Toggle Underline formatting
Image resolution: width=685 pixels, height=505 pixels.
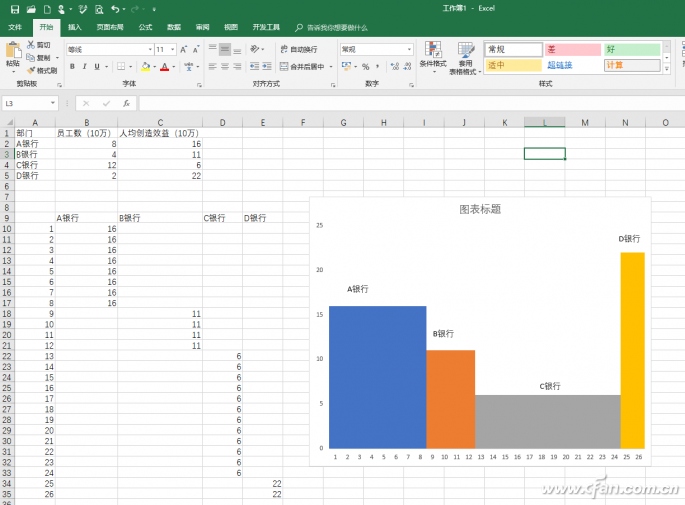(x=97, y=66)
